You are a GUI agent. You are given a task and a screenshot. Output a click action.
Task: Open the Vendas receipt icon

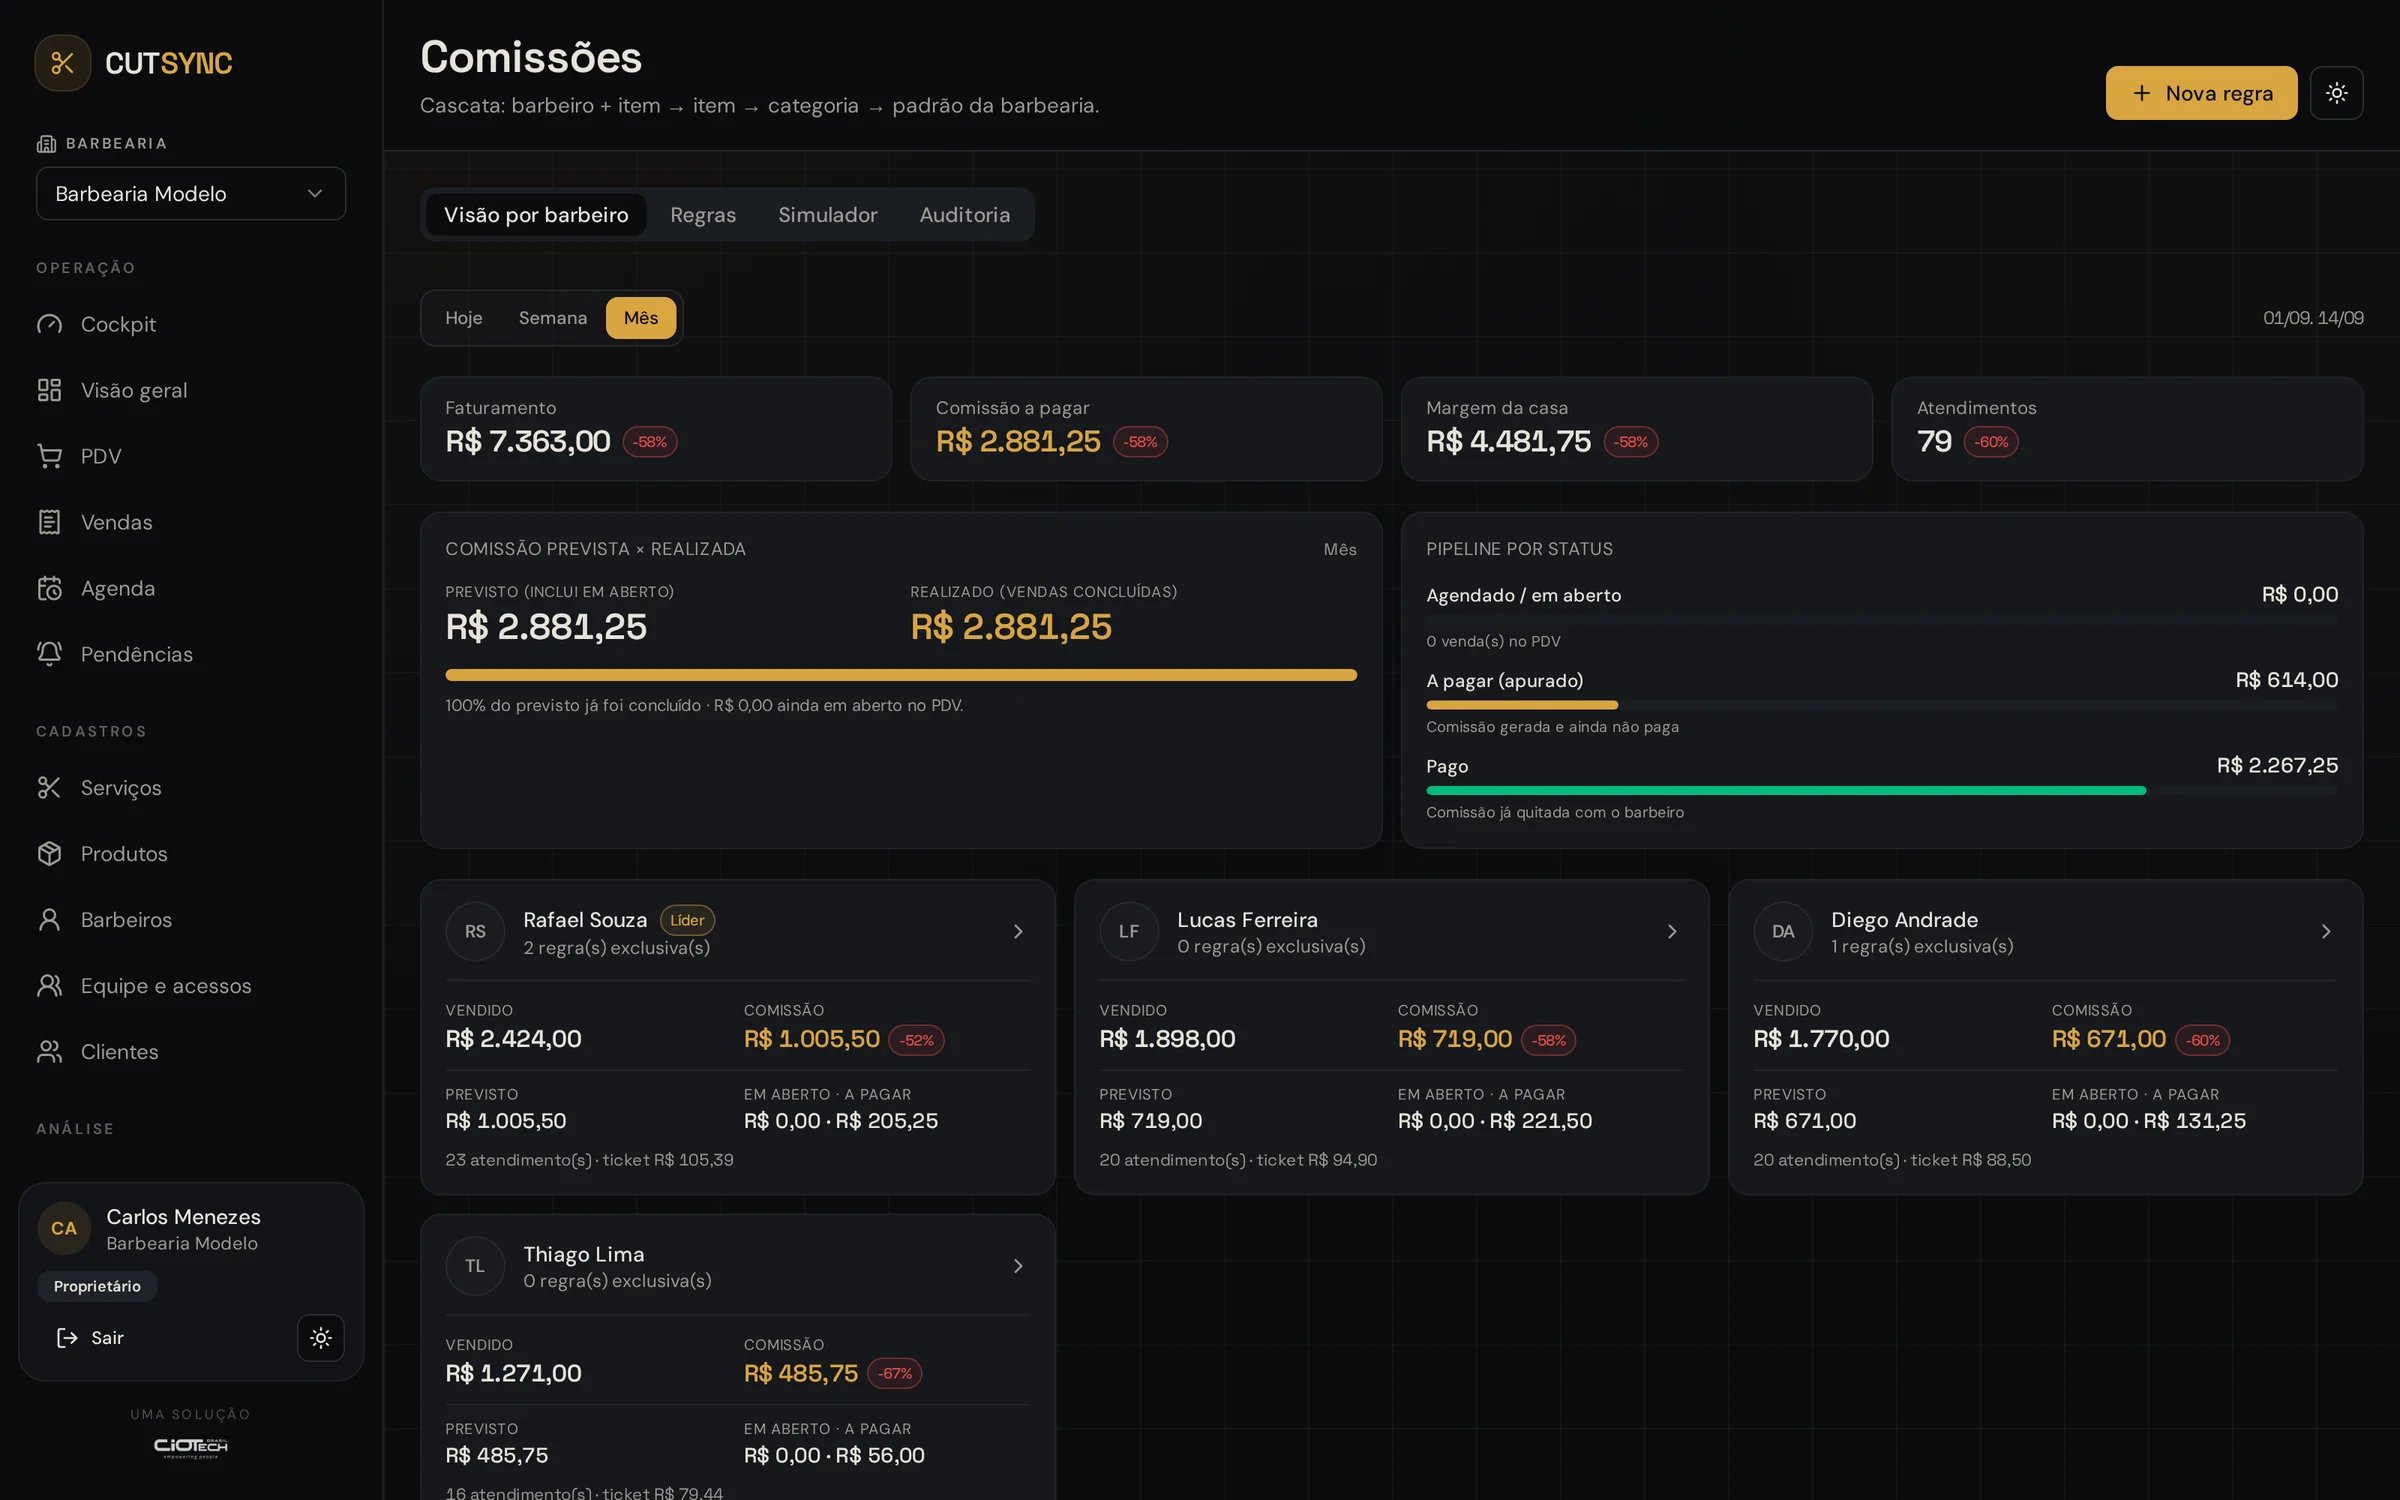(49, 522)
